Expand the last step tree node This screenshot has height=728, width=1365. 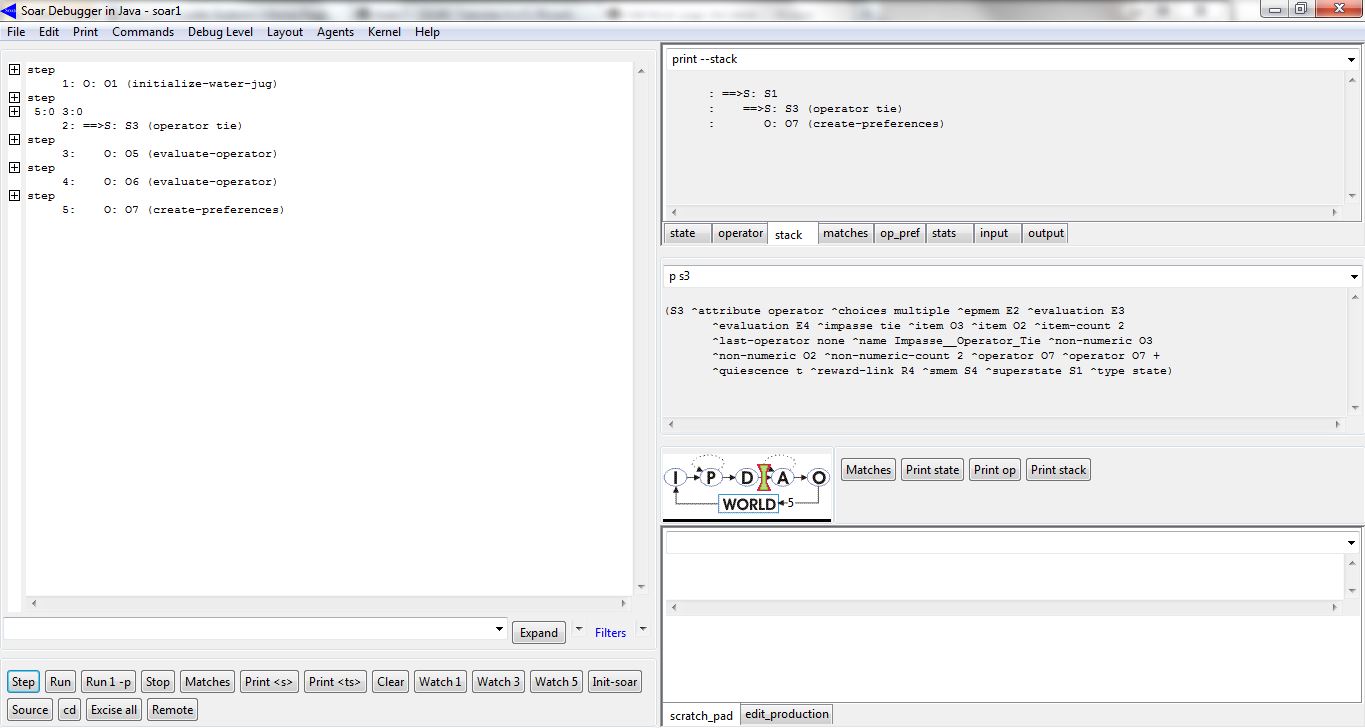click(14, 196)
